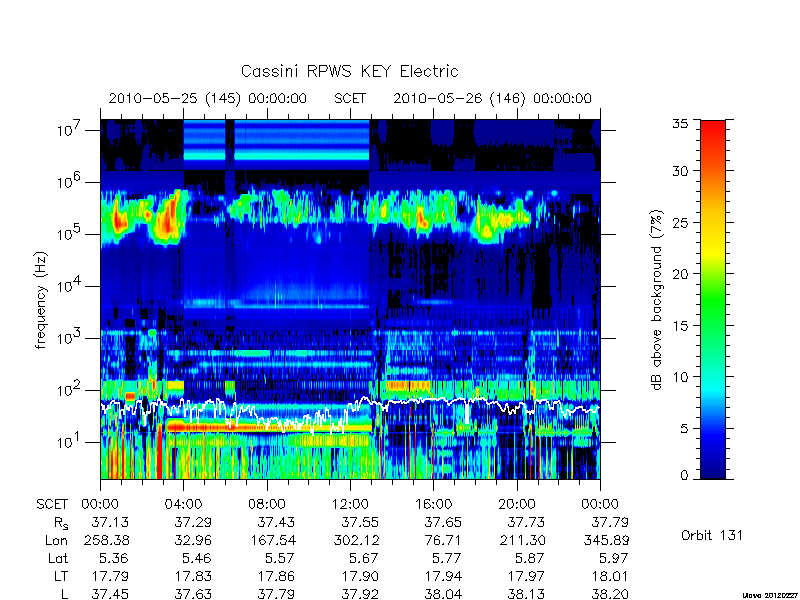The image size is (800, 600).
Task: Click the Lat value 5.67
Action: coord(364,558)
